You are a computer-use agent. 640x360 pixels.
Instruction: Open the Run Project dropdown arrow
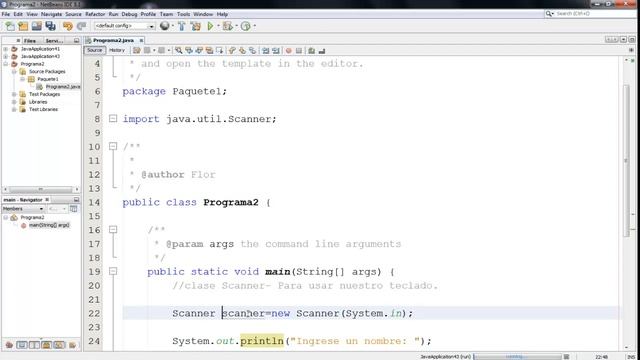(218, 26)
